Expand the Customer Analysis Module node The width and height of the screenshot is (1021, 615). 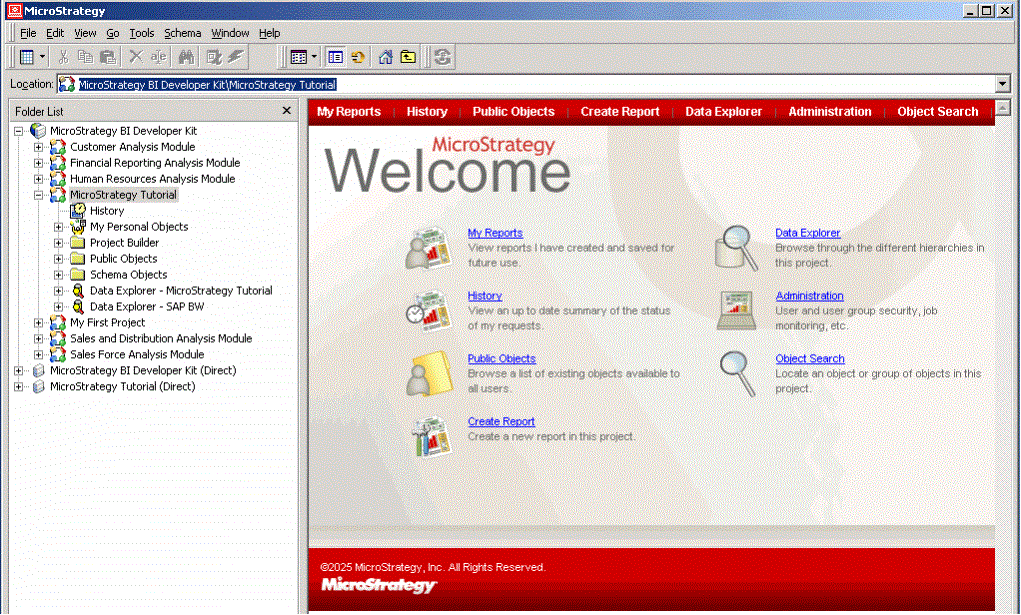[x=38, y=147]
